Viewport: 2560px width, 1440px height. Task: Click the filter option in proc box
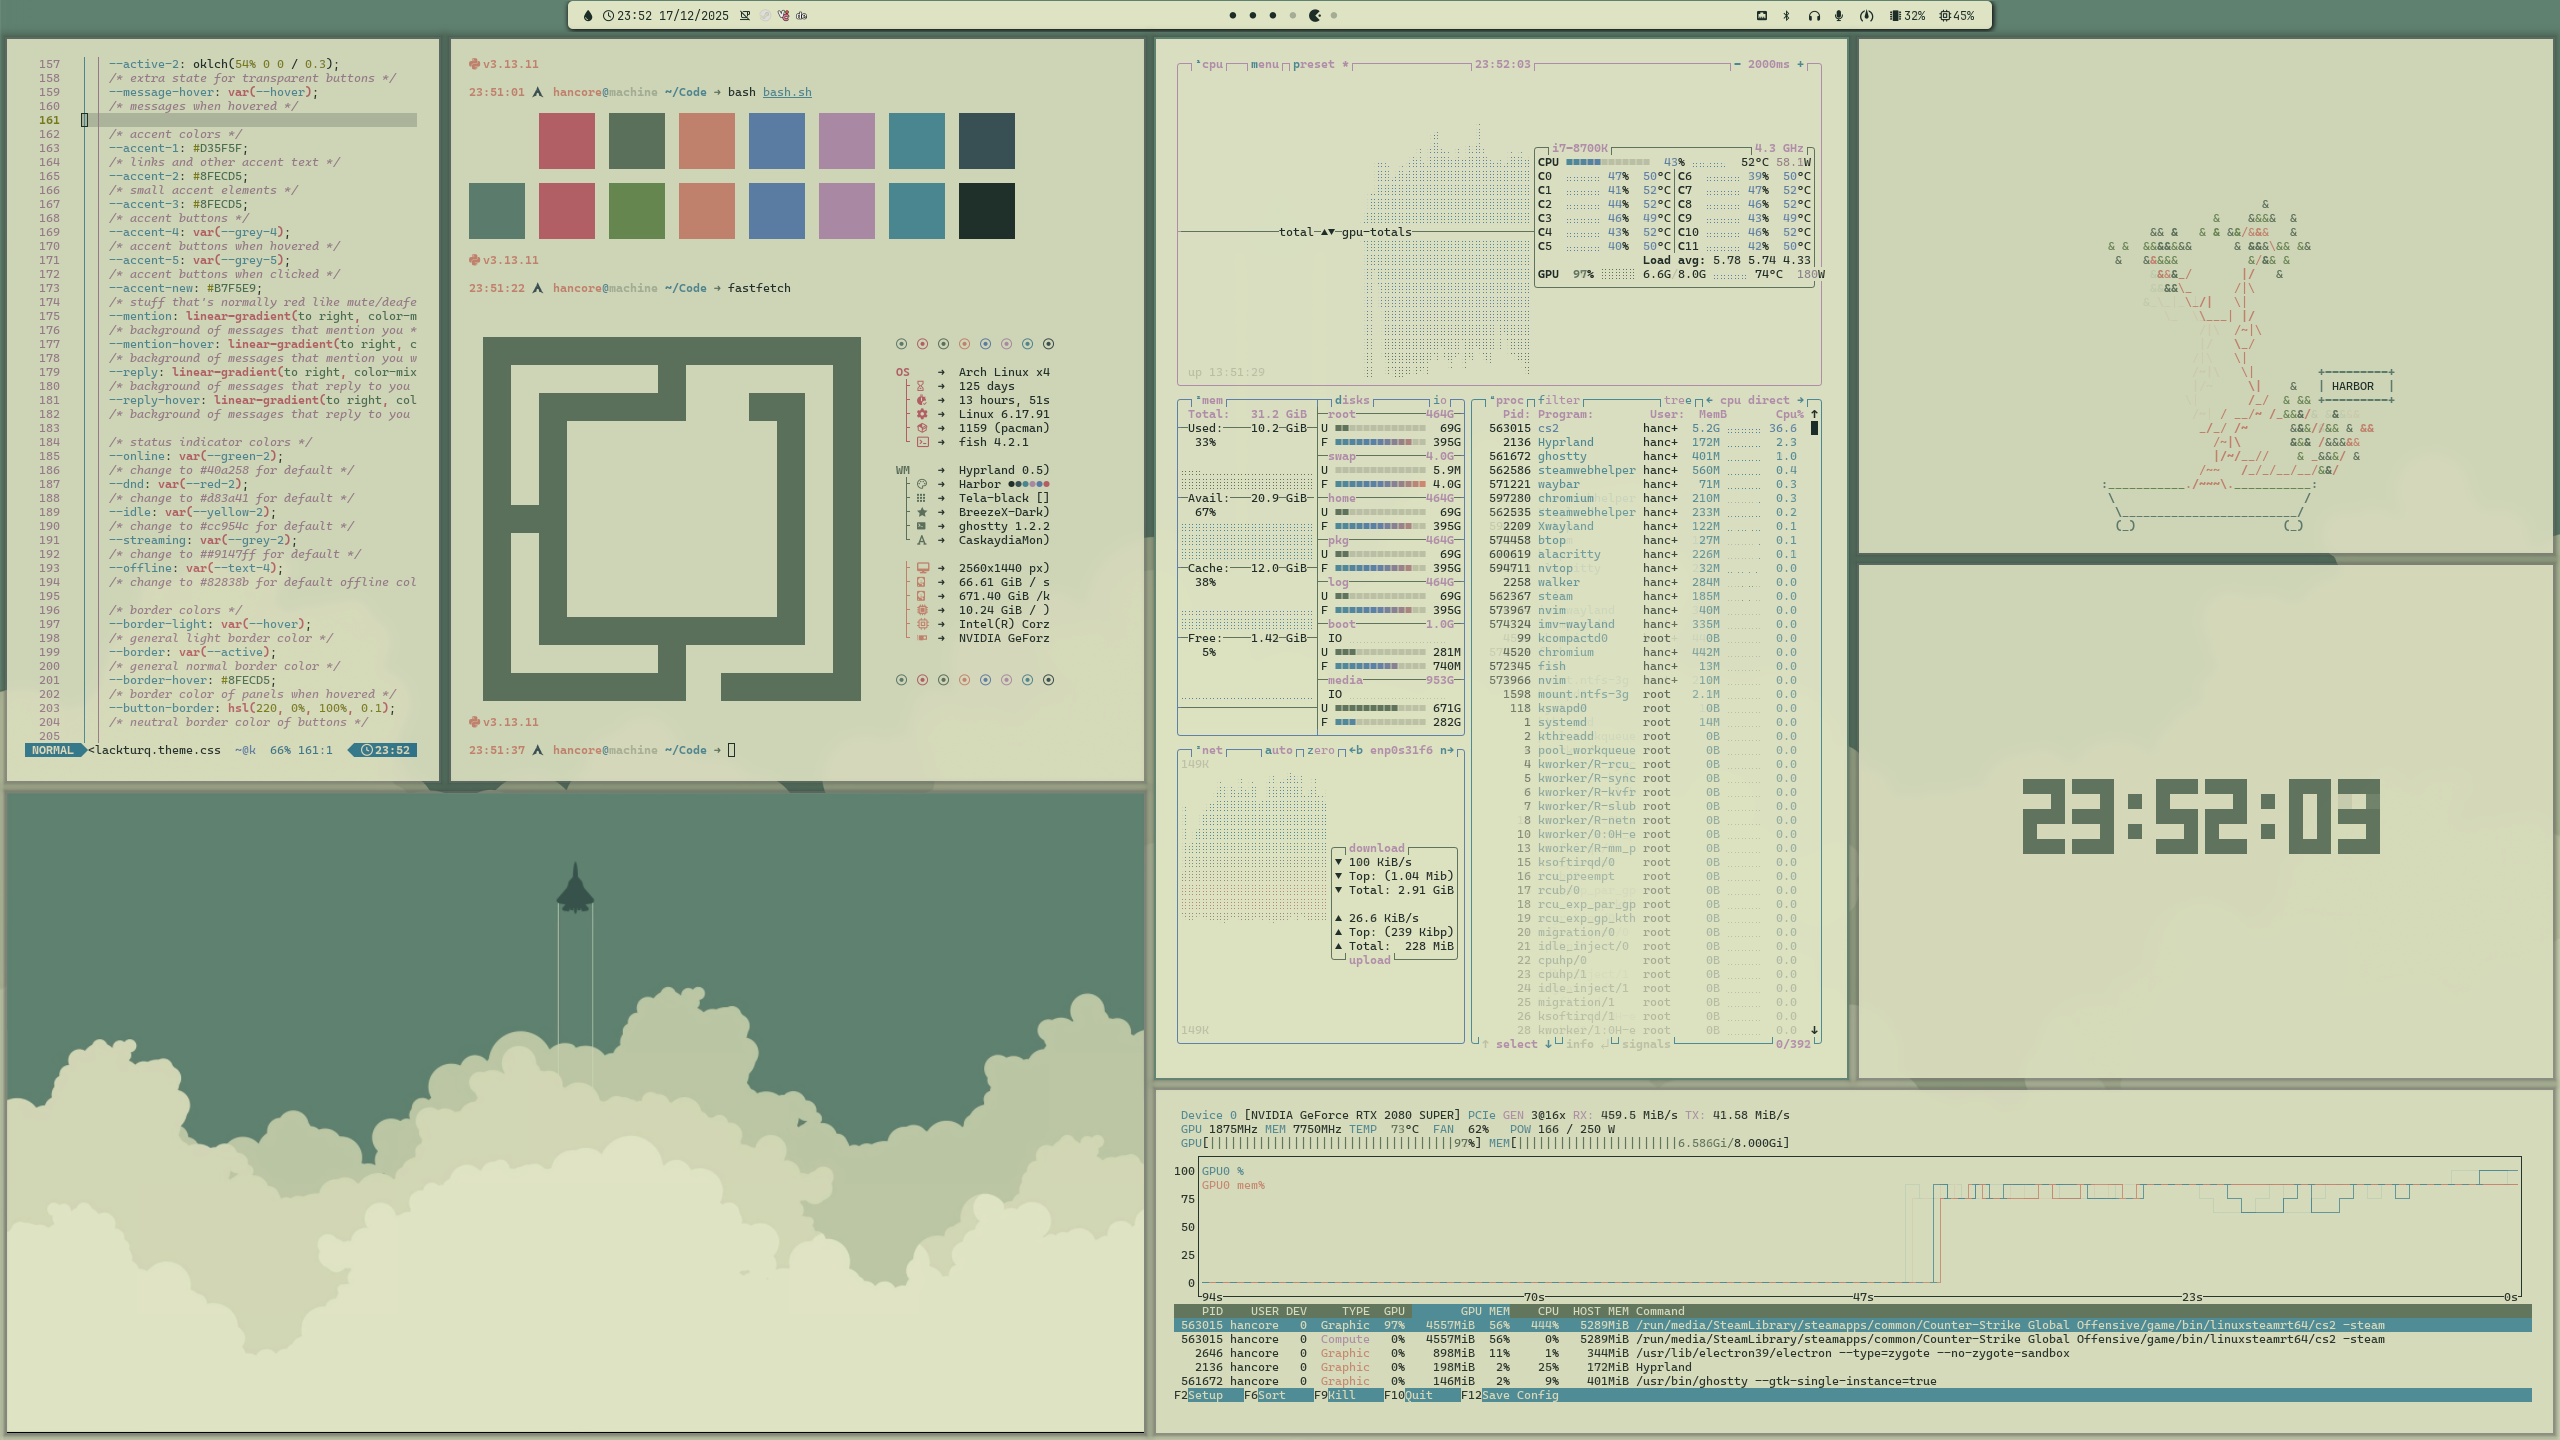coord(1559,400)
